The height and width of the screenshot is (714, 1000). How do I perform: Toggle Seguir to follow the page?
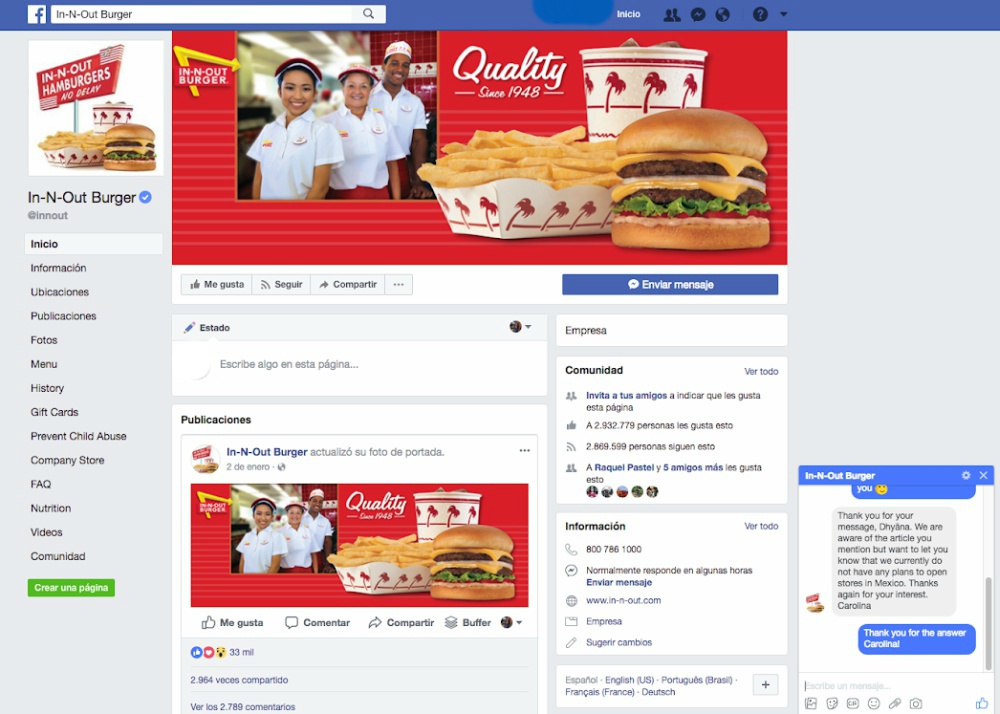tap(281, 284)
